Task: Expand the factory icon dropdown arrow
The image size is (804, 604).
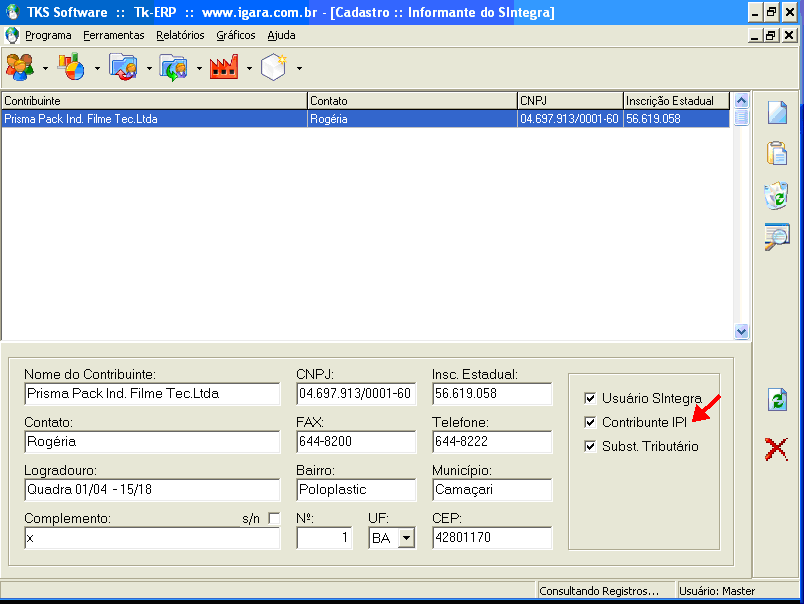Action: (x=248, y=67)
